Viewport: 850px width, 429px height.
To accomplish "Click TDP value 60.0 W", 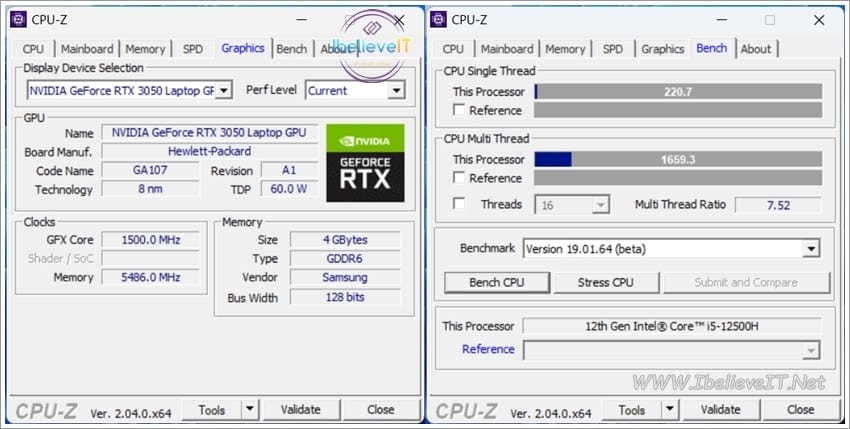I will [x=289, y=189].
